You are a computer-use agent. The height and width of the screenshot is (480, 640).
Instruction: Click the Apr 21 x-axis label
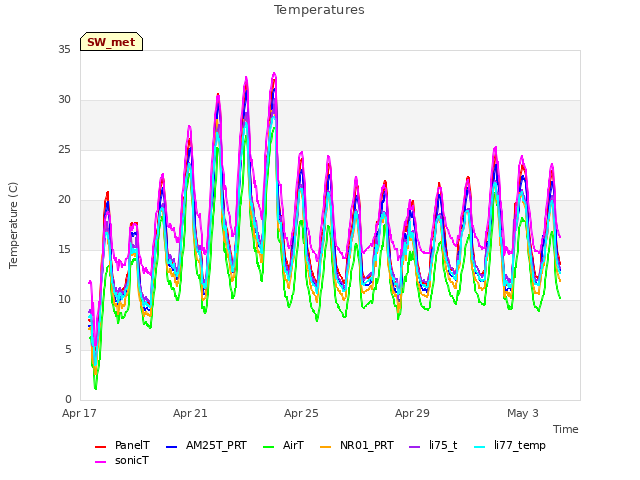pos(190,413)
